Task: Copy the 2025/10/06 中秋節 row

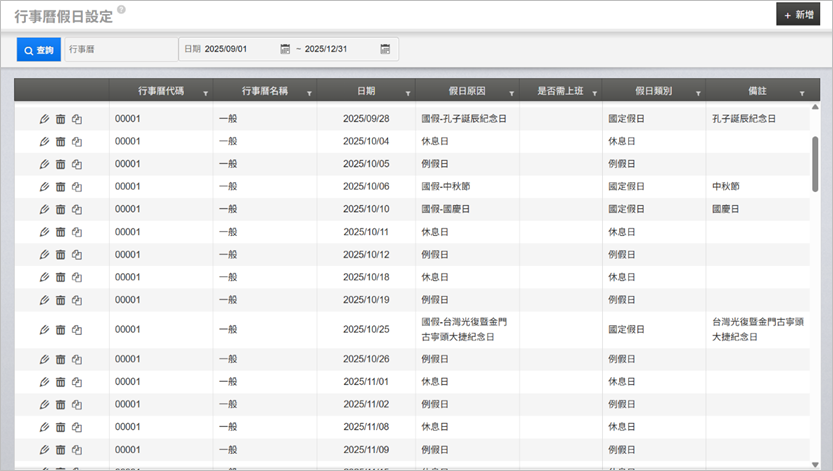Action: click(77, 186)
